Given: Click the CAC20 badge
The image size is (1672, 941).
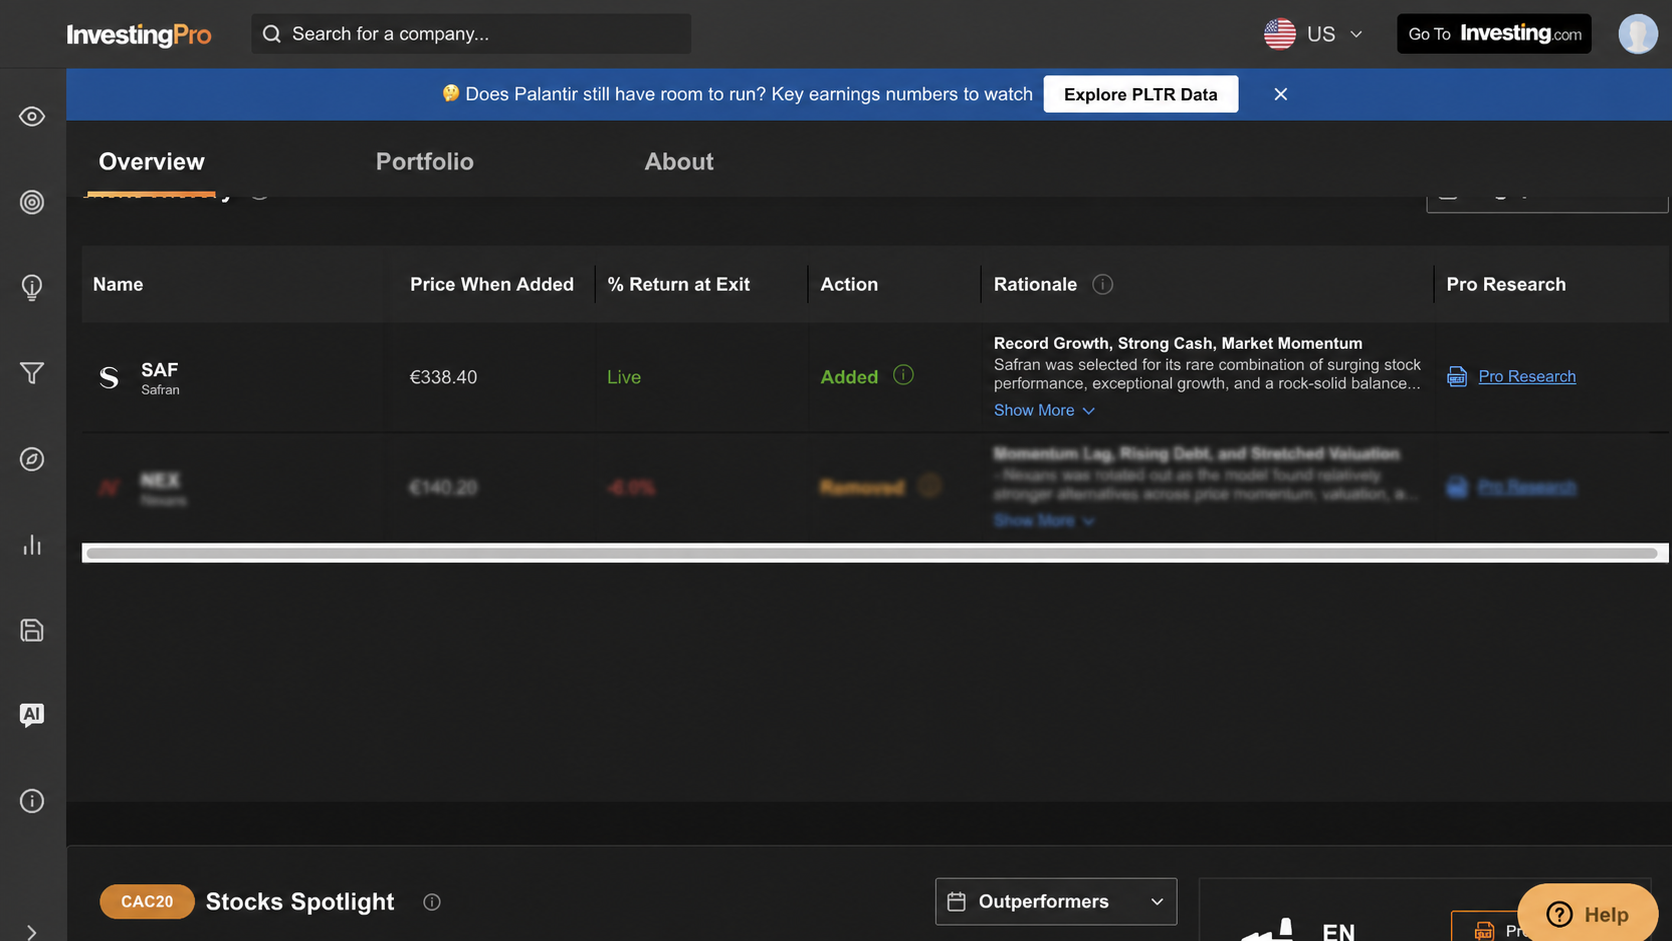Looking at the screenshot, I should tap(147, 902).
